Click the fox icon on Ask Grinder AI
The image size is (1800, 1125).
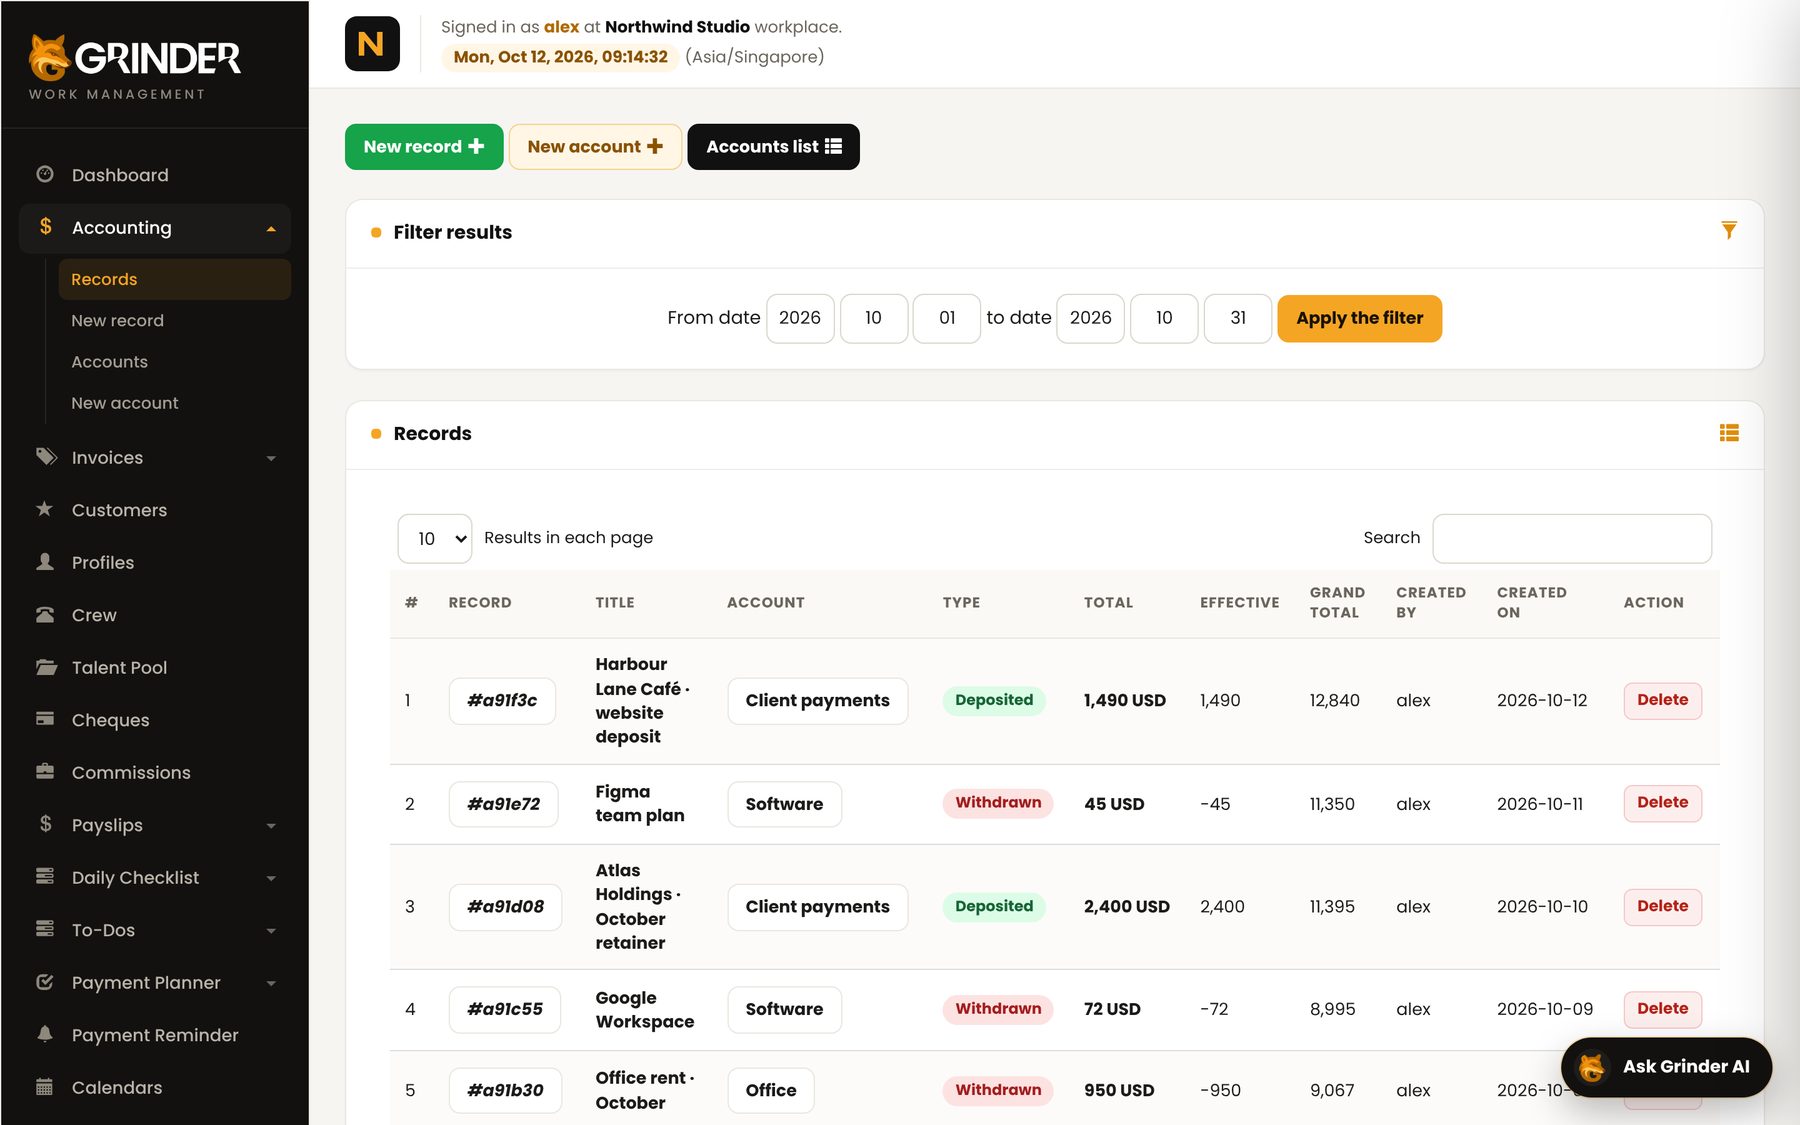click(1593, 1067)
